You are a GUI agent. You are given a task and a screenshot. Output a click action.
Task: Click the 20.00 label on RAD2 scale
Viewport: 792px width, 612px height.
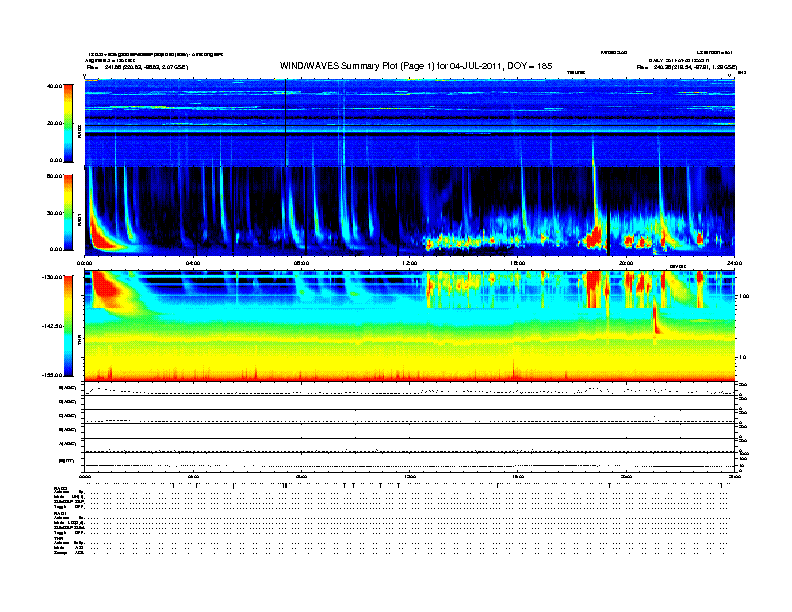click(54, 123)
